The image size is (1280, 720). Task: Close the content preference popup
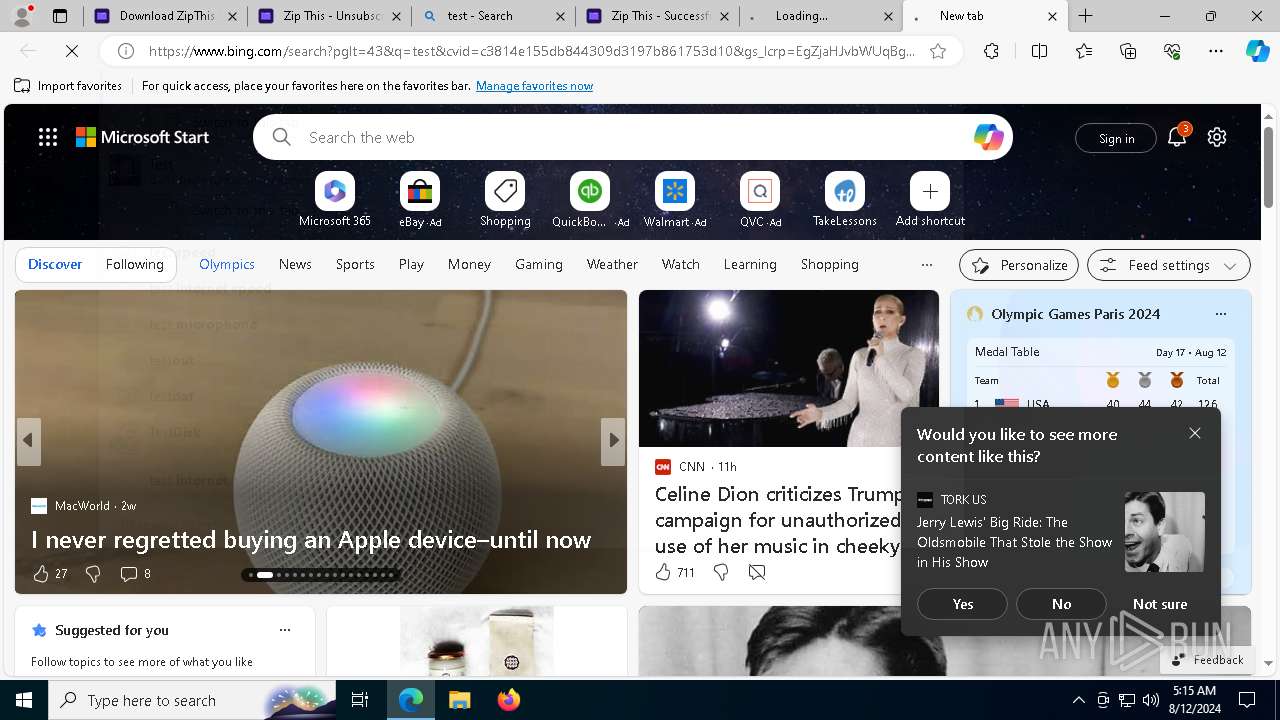pyautogui.click(x=1195, y=433)
